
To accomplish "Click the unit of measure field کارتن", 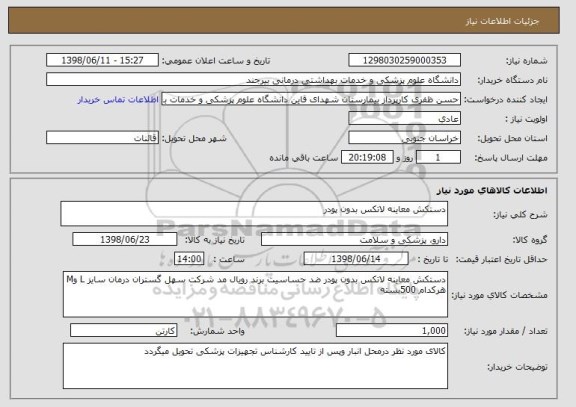I will [x=124, y=331].
